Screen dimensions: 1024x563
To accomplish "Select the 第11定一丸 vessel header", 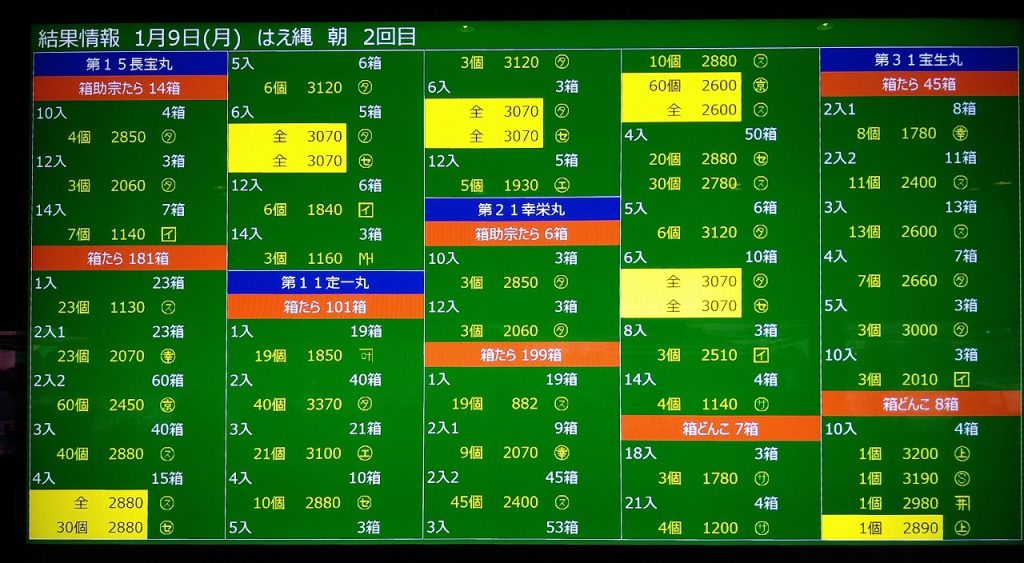I will 325,283.
